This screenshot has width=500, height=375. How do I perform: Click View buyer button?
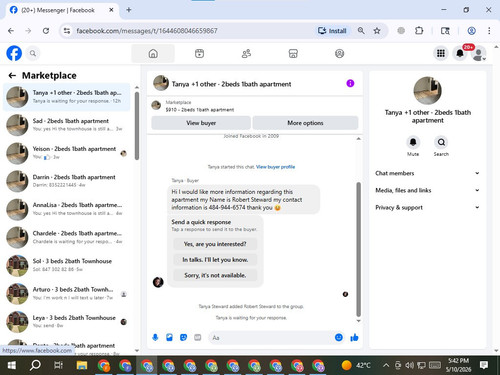coord(201,123)
